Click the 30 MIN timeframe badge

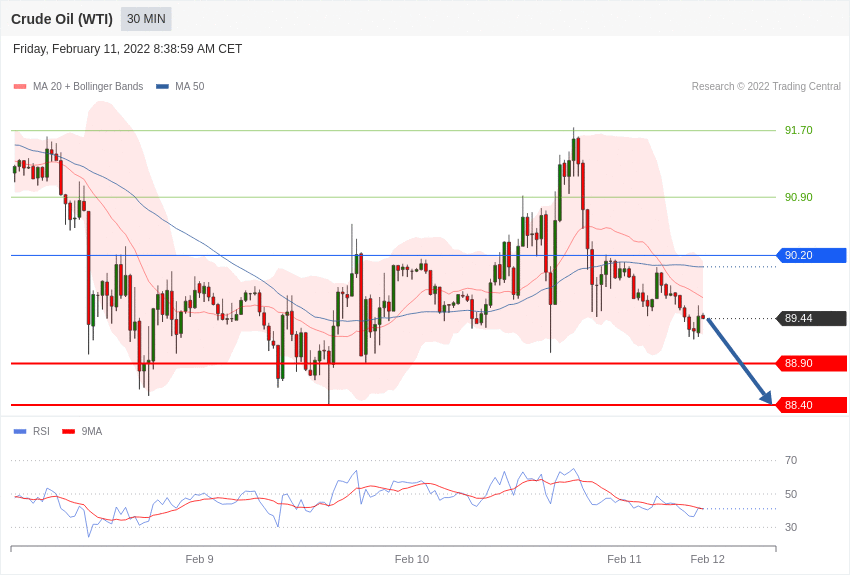click(x=146, y=19)
